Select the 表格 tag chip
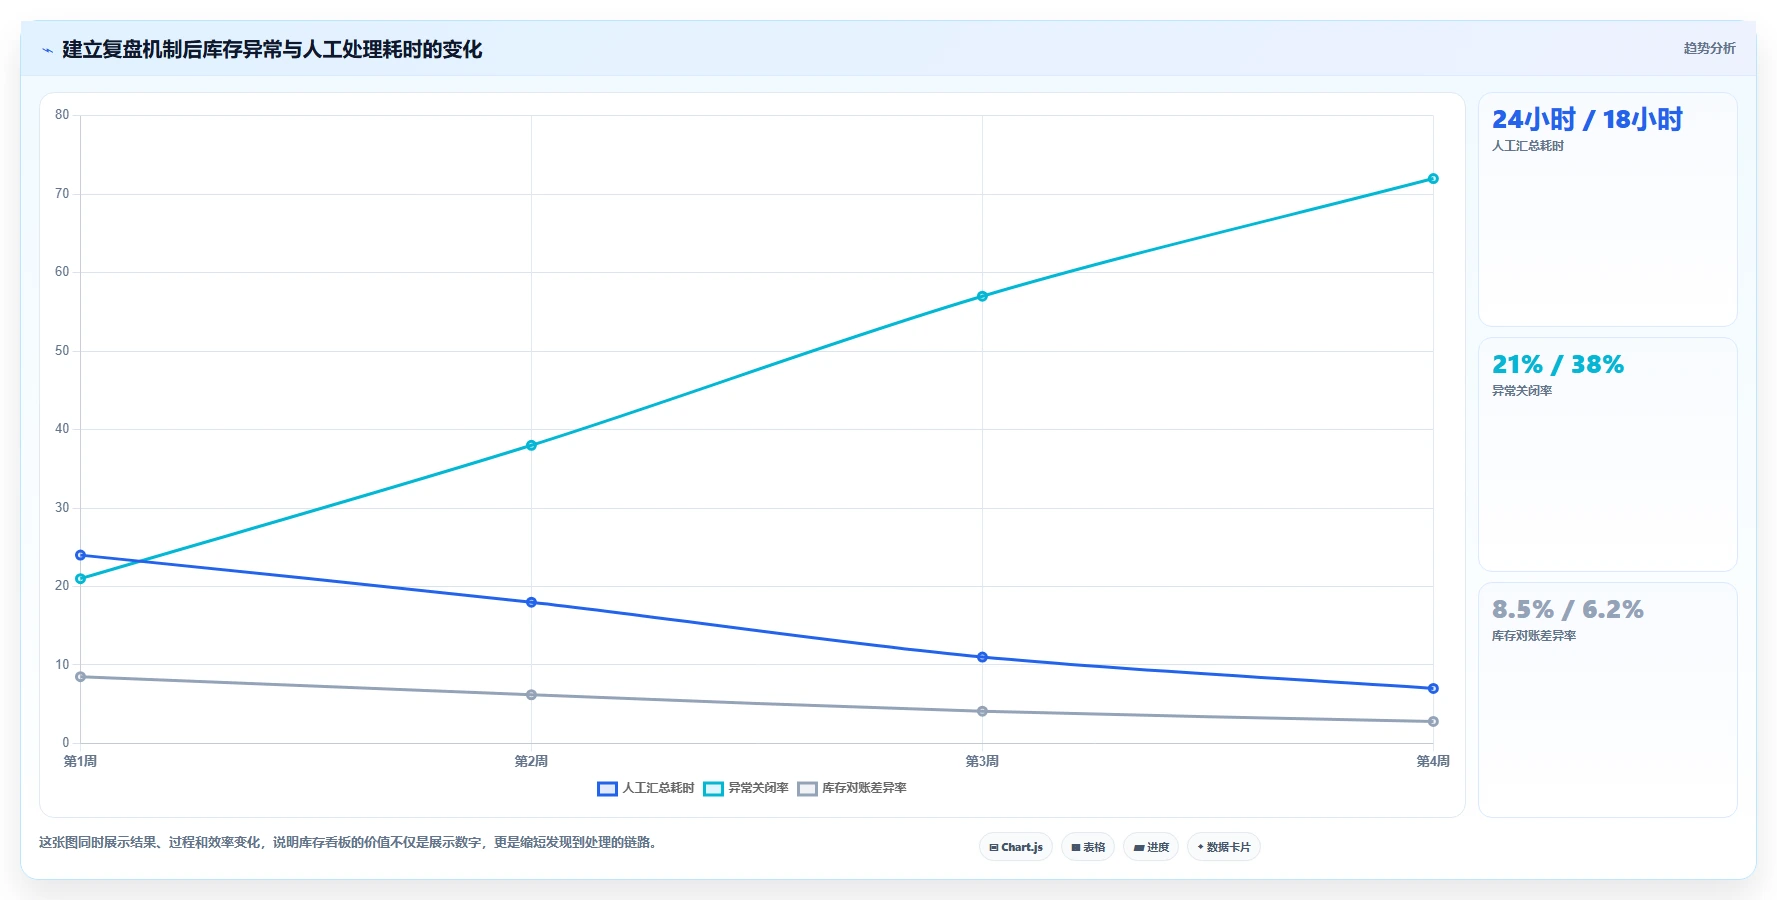The height and width of the screenshot is (900, 1777). pyautogui.click(x=1088, y=847)
